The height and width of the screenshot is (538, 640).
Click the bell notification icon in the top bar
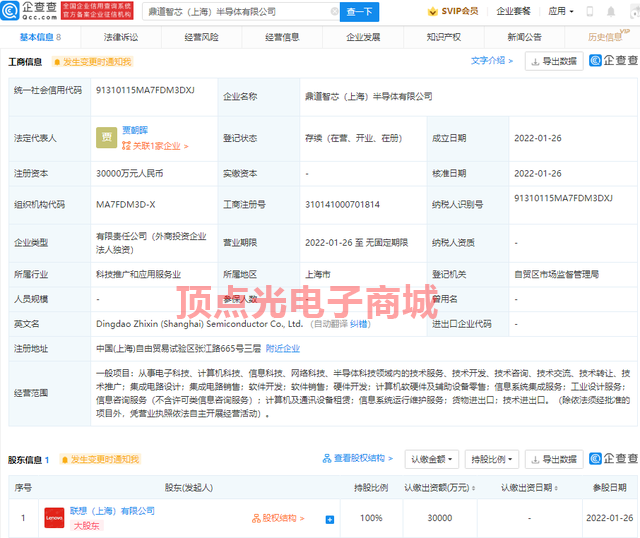tap(612, 12)
